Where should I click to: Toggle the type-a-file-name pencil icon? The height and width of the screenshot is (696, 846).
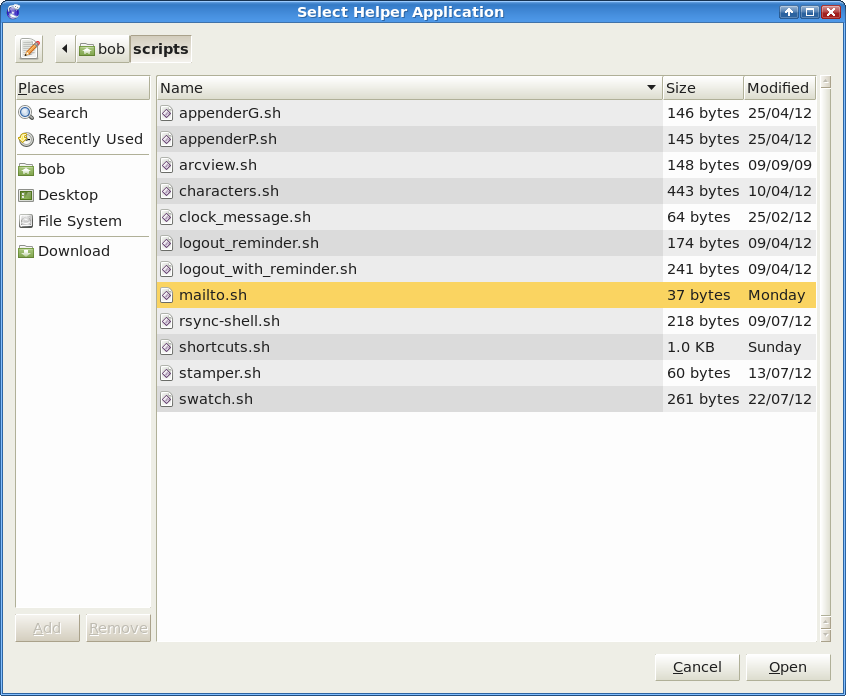29,49
